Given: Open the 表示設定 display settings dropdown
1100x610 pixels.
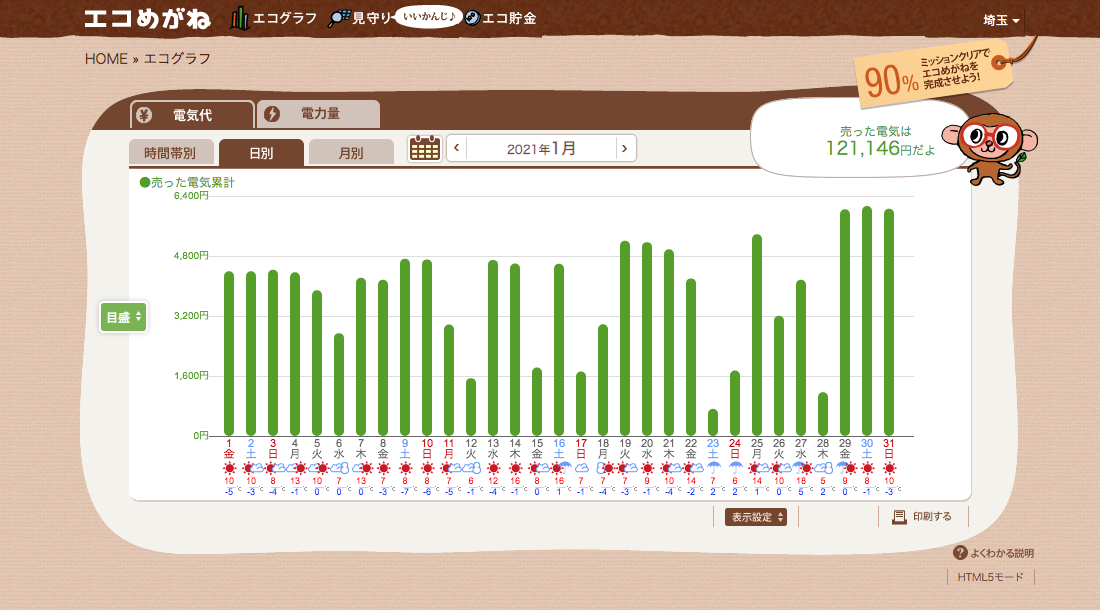Looking at the screenshot, I should coord(756,517).
